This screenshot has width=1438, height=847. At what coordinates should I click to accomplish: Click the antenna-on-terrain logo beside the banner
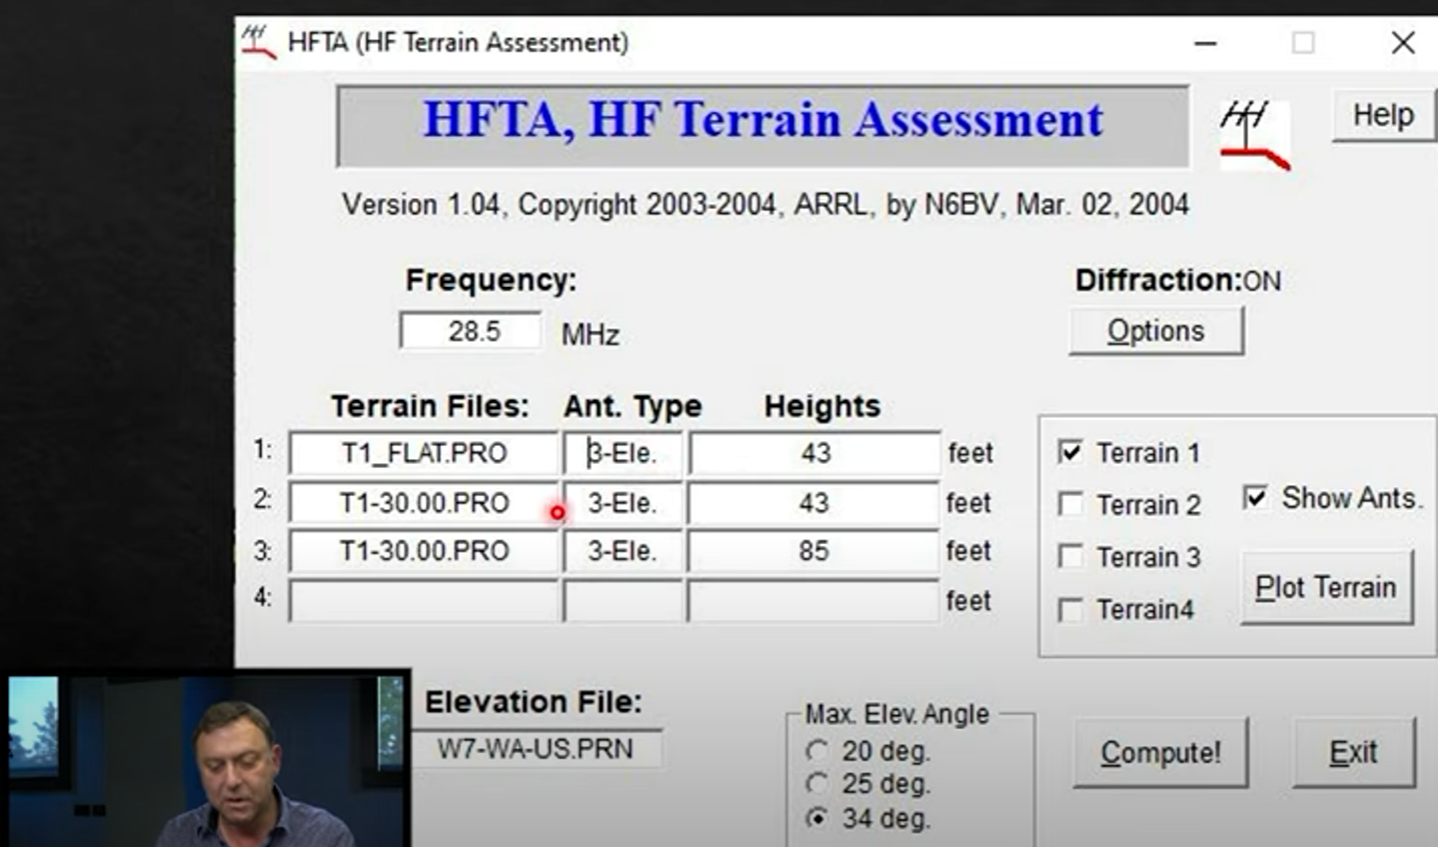(x=1254, y=135)
